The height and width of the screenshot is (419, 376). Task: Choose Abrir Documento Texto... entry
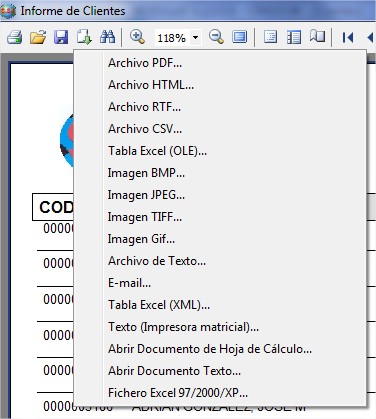pyautogui.click(x=220, y=371)
